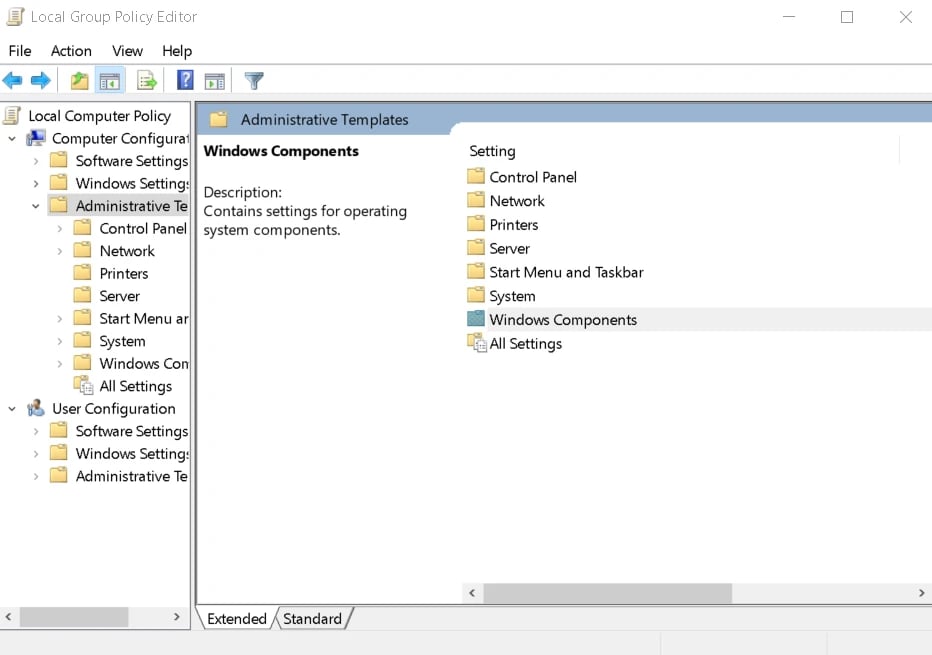
Task: Collapse Administrative Templates under Computer Configuration
Action: 36,206
